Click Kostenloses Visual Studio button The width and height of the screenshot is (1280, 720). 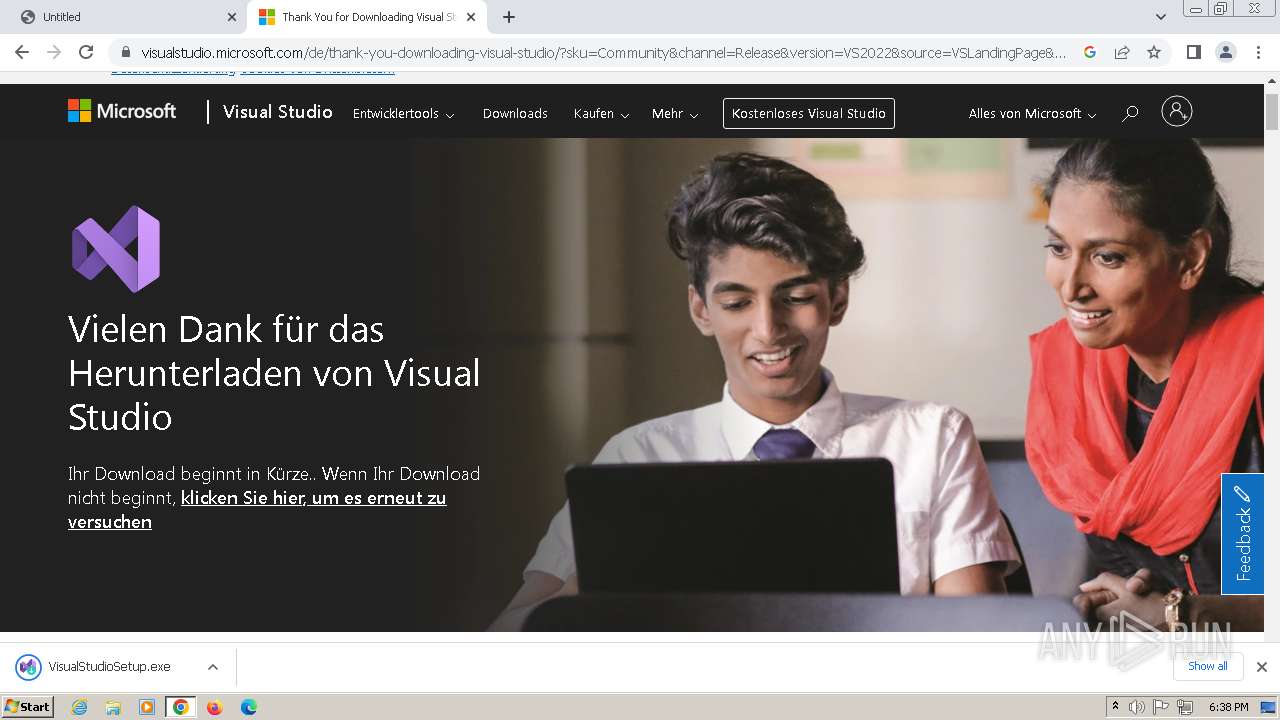[x=809, y=113]
